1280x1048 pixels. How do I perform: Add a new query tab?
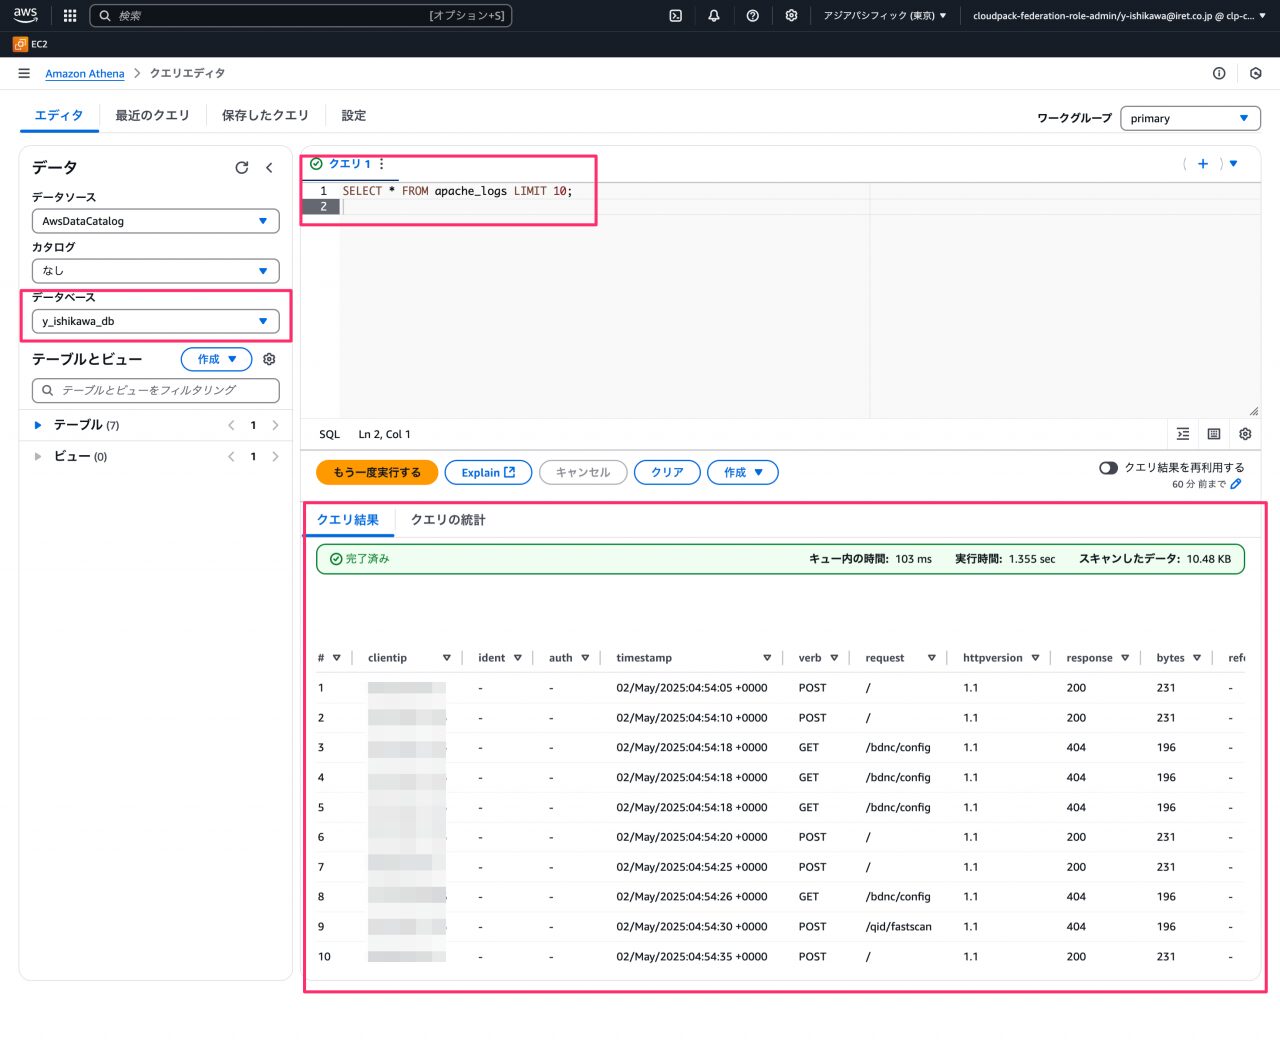pos(1203,163)
